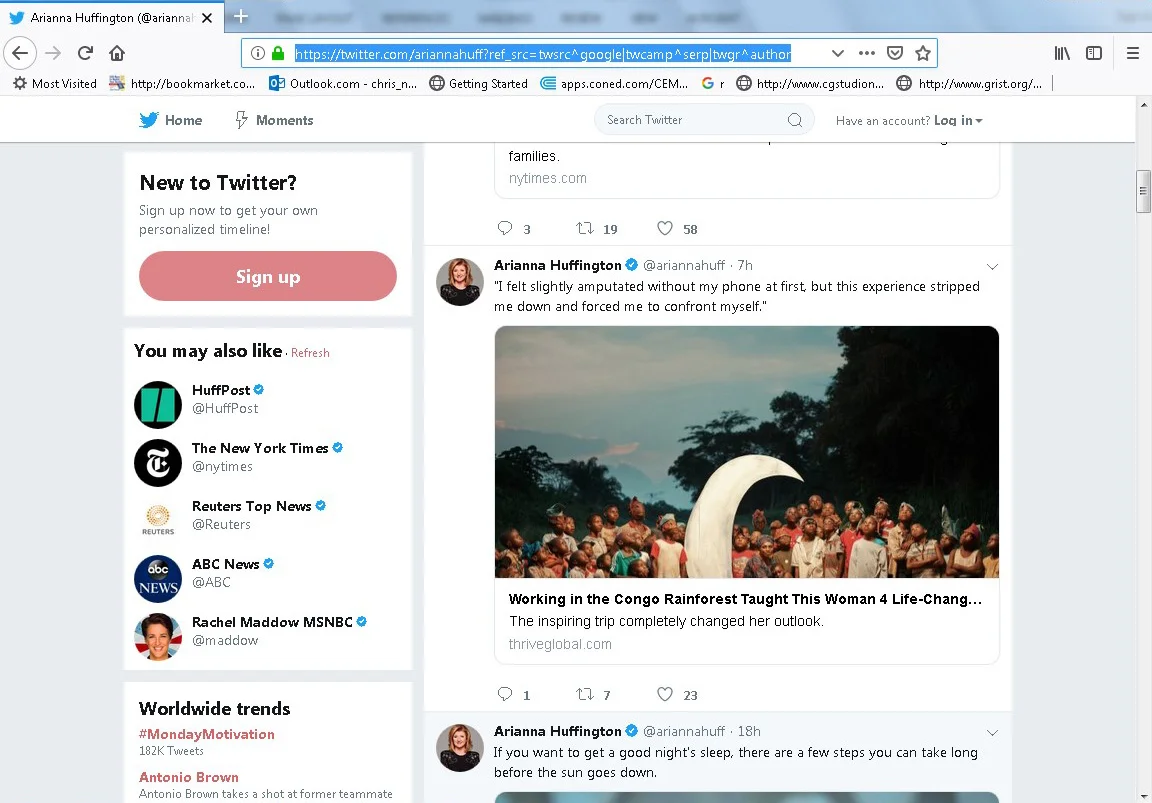Close the Arianna Huffington tab

point(207,18)
